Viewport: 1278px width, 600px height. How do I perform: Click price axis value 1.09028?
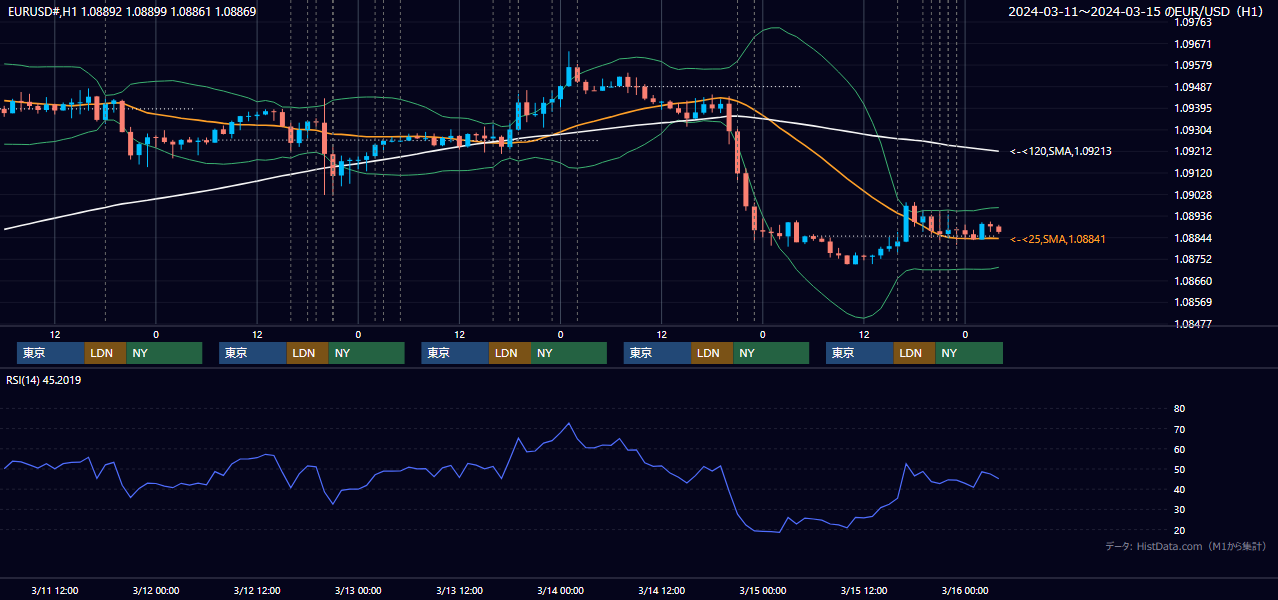click(x=1192, y=195)
